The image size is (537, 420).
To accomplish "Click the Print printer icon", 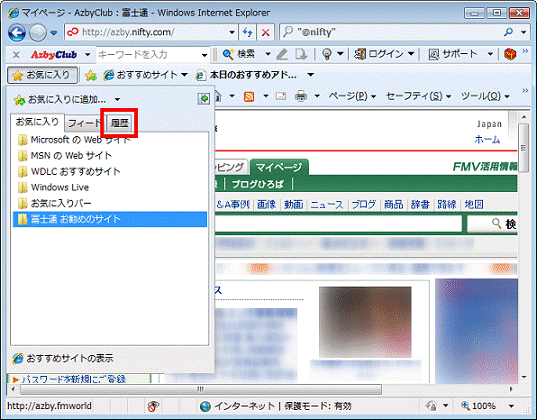I will coord(301,96).
